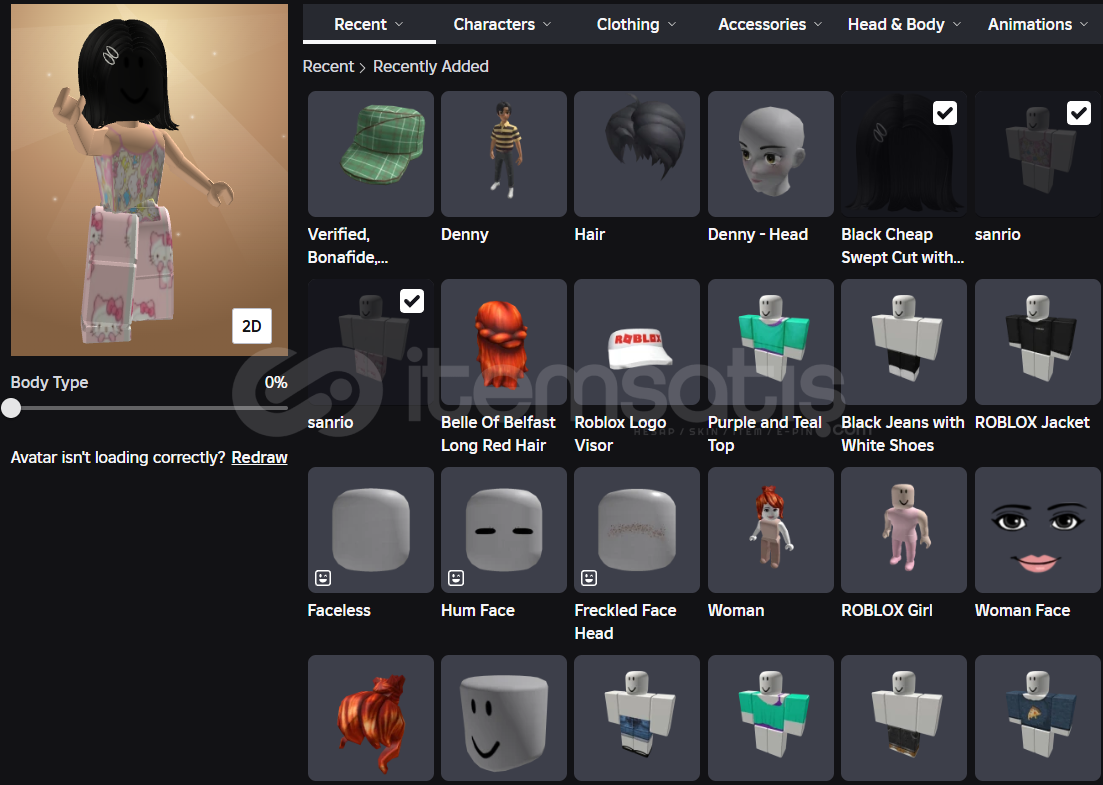Image resolution: width=1103 pixels, height=785 pixels.
Task: Click the Recent breadcrumb link
Action: point(328,66)
